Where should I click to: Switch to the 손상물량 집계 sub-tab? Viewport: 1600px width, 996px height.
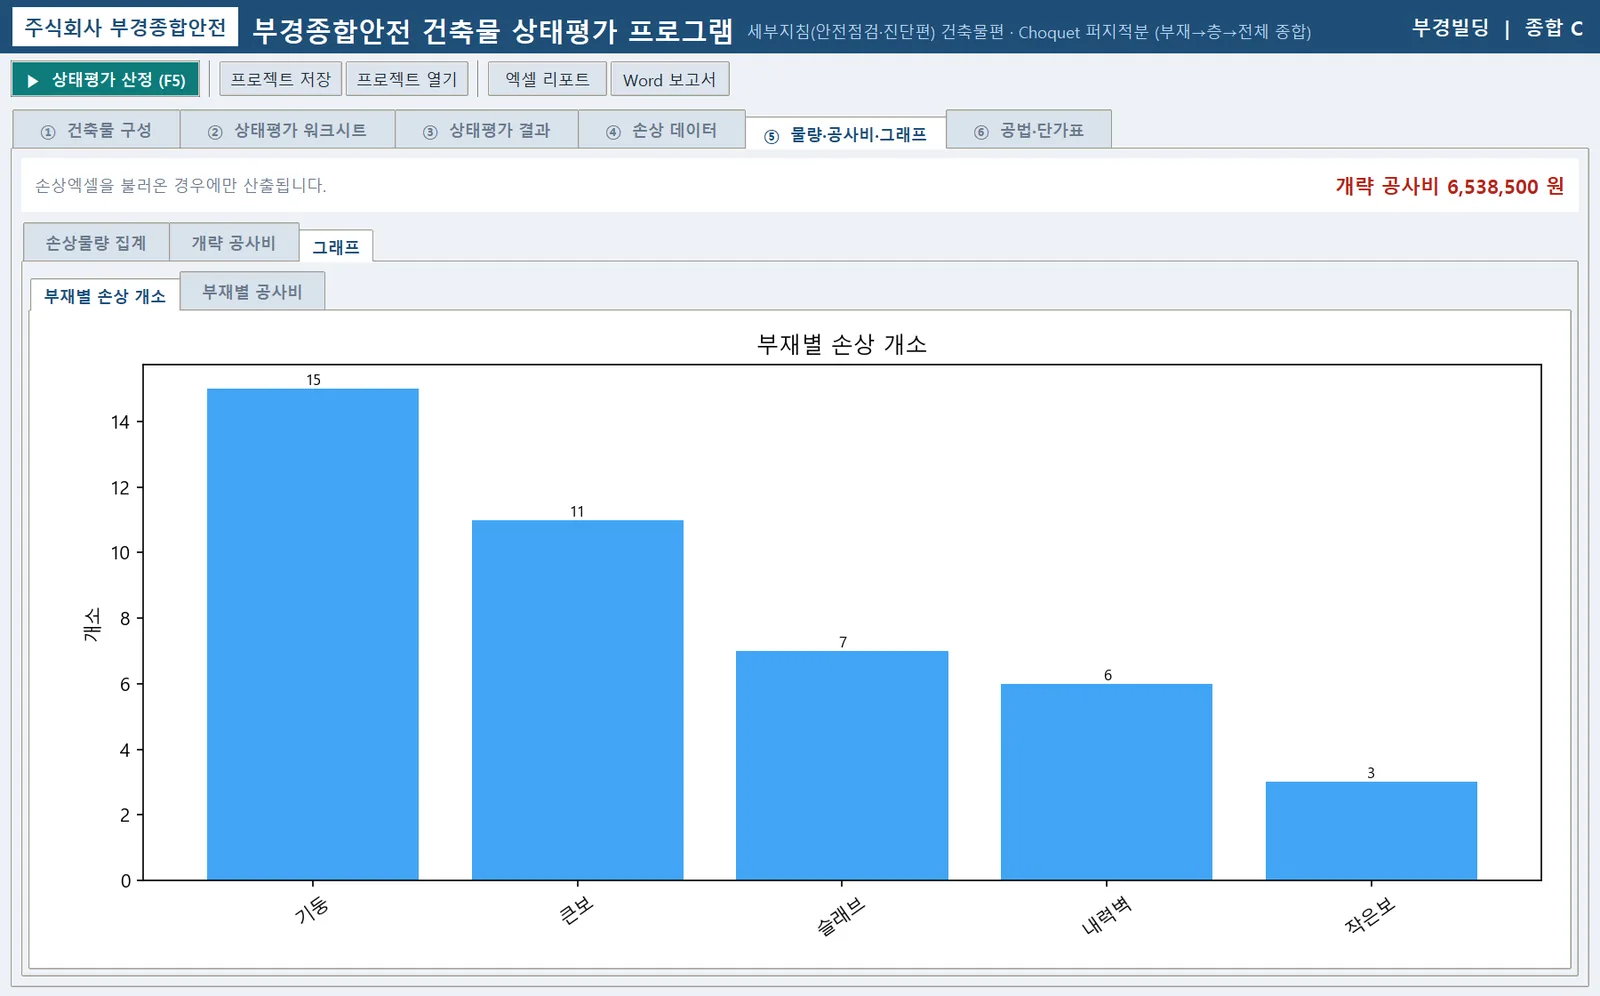96,242
